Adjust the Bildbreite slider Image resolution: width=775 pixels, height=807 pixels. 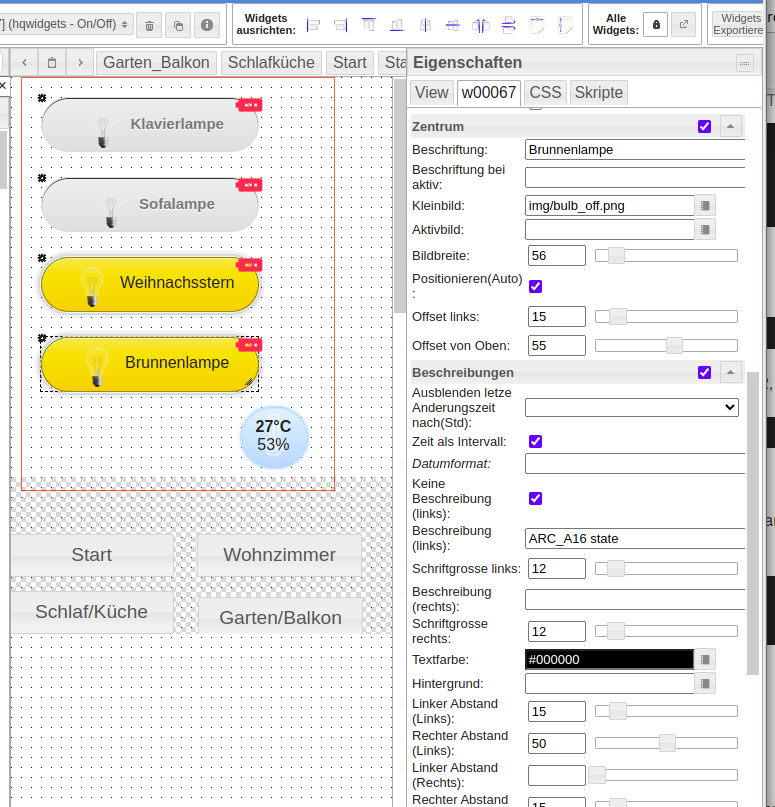[666, 256]
